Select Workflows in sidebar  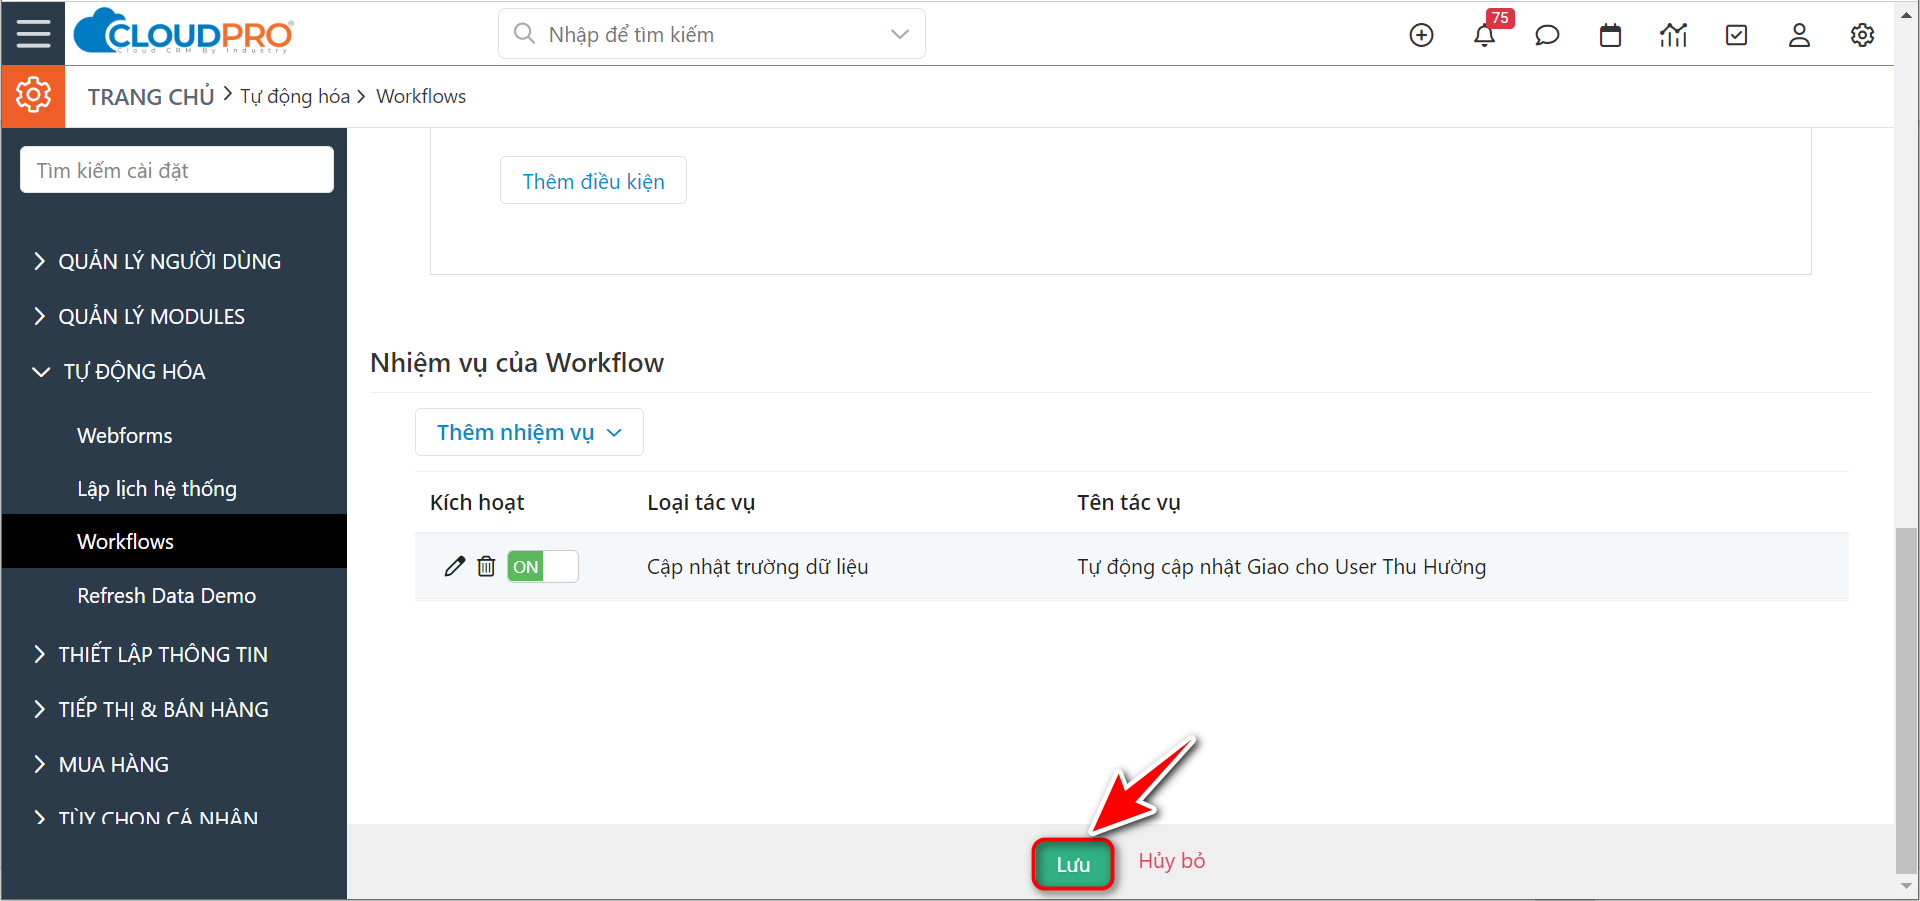[174, 541]
